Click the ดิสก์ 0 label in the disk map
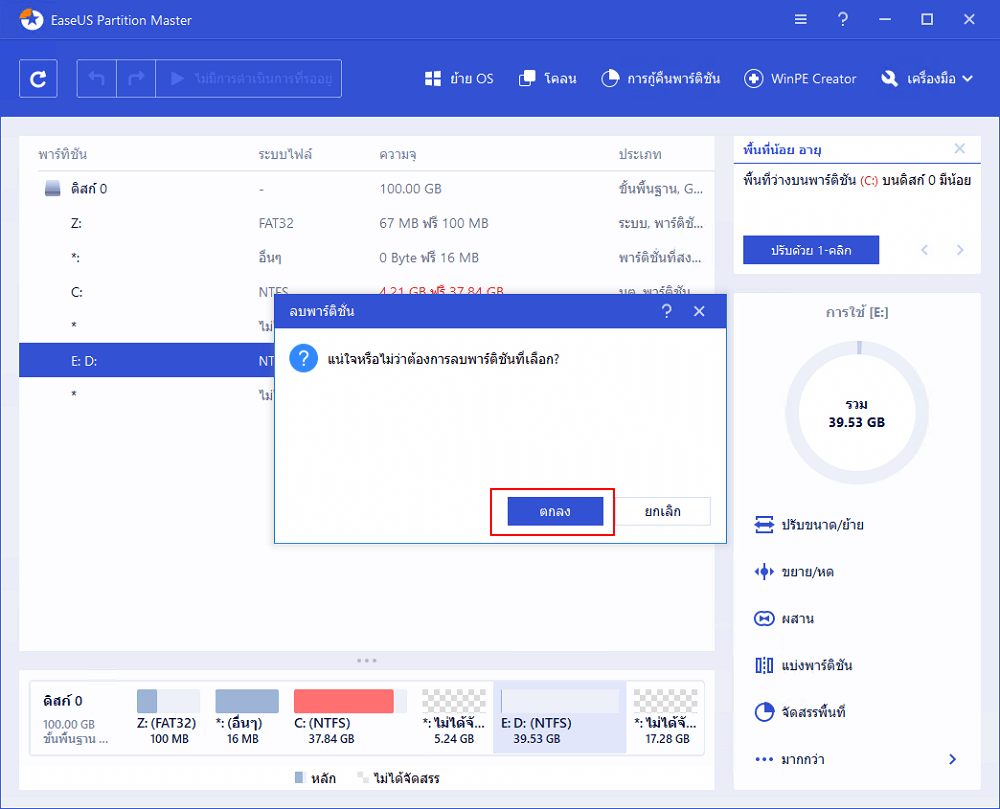The width and height of the screenshot is (1000, 809). 62,701
